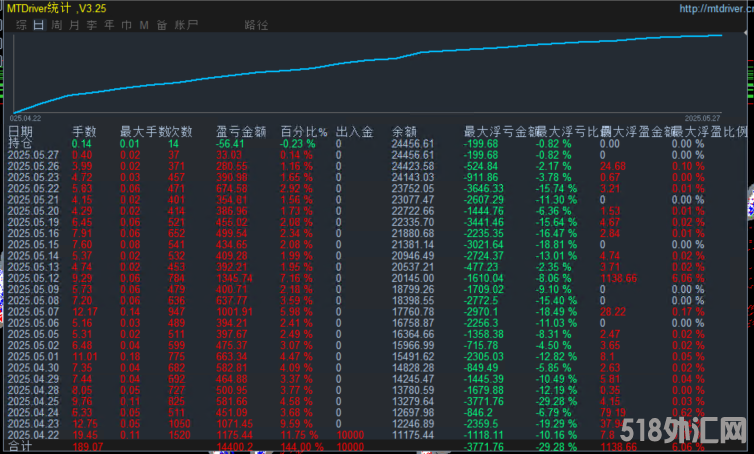Open the mtdriver website link
This screenshot has width=754, height=454.
click(x=714, y=9)
